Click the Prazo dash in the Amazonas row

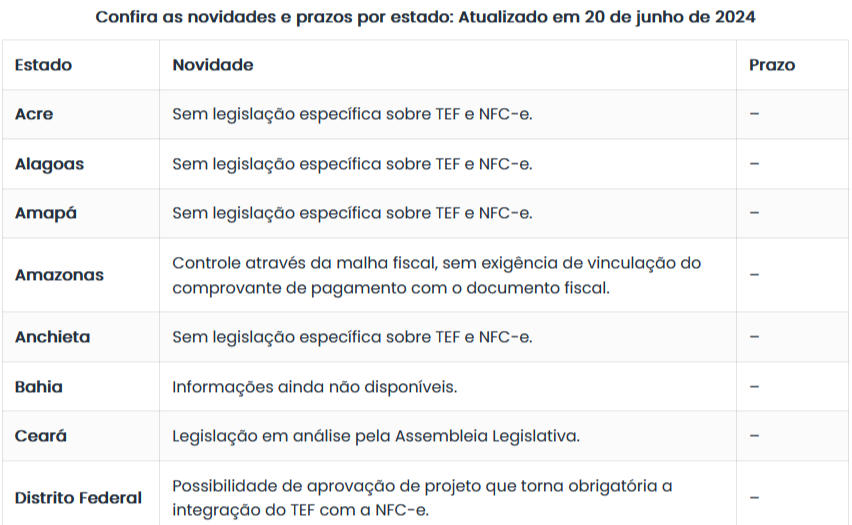click(754, 275)
